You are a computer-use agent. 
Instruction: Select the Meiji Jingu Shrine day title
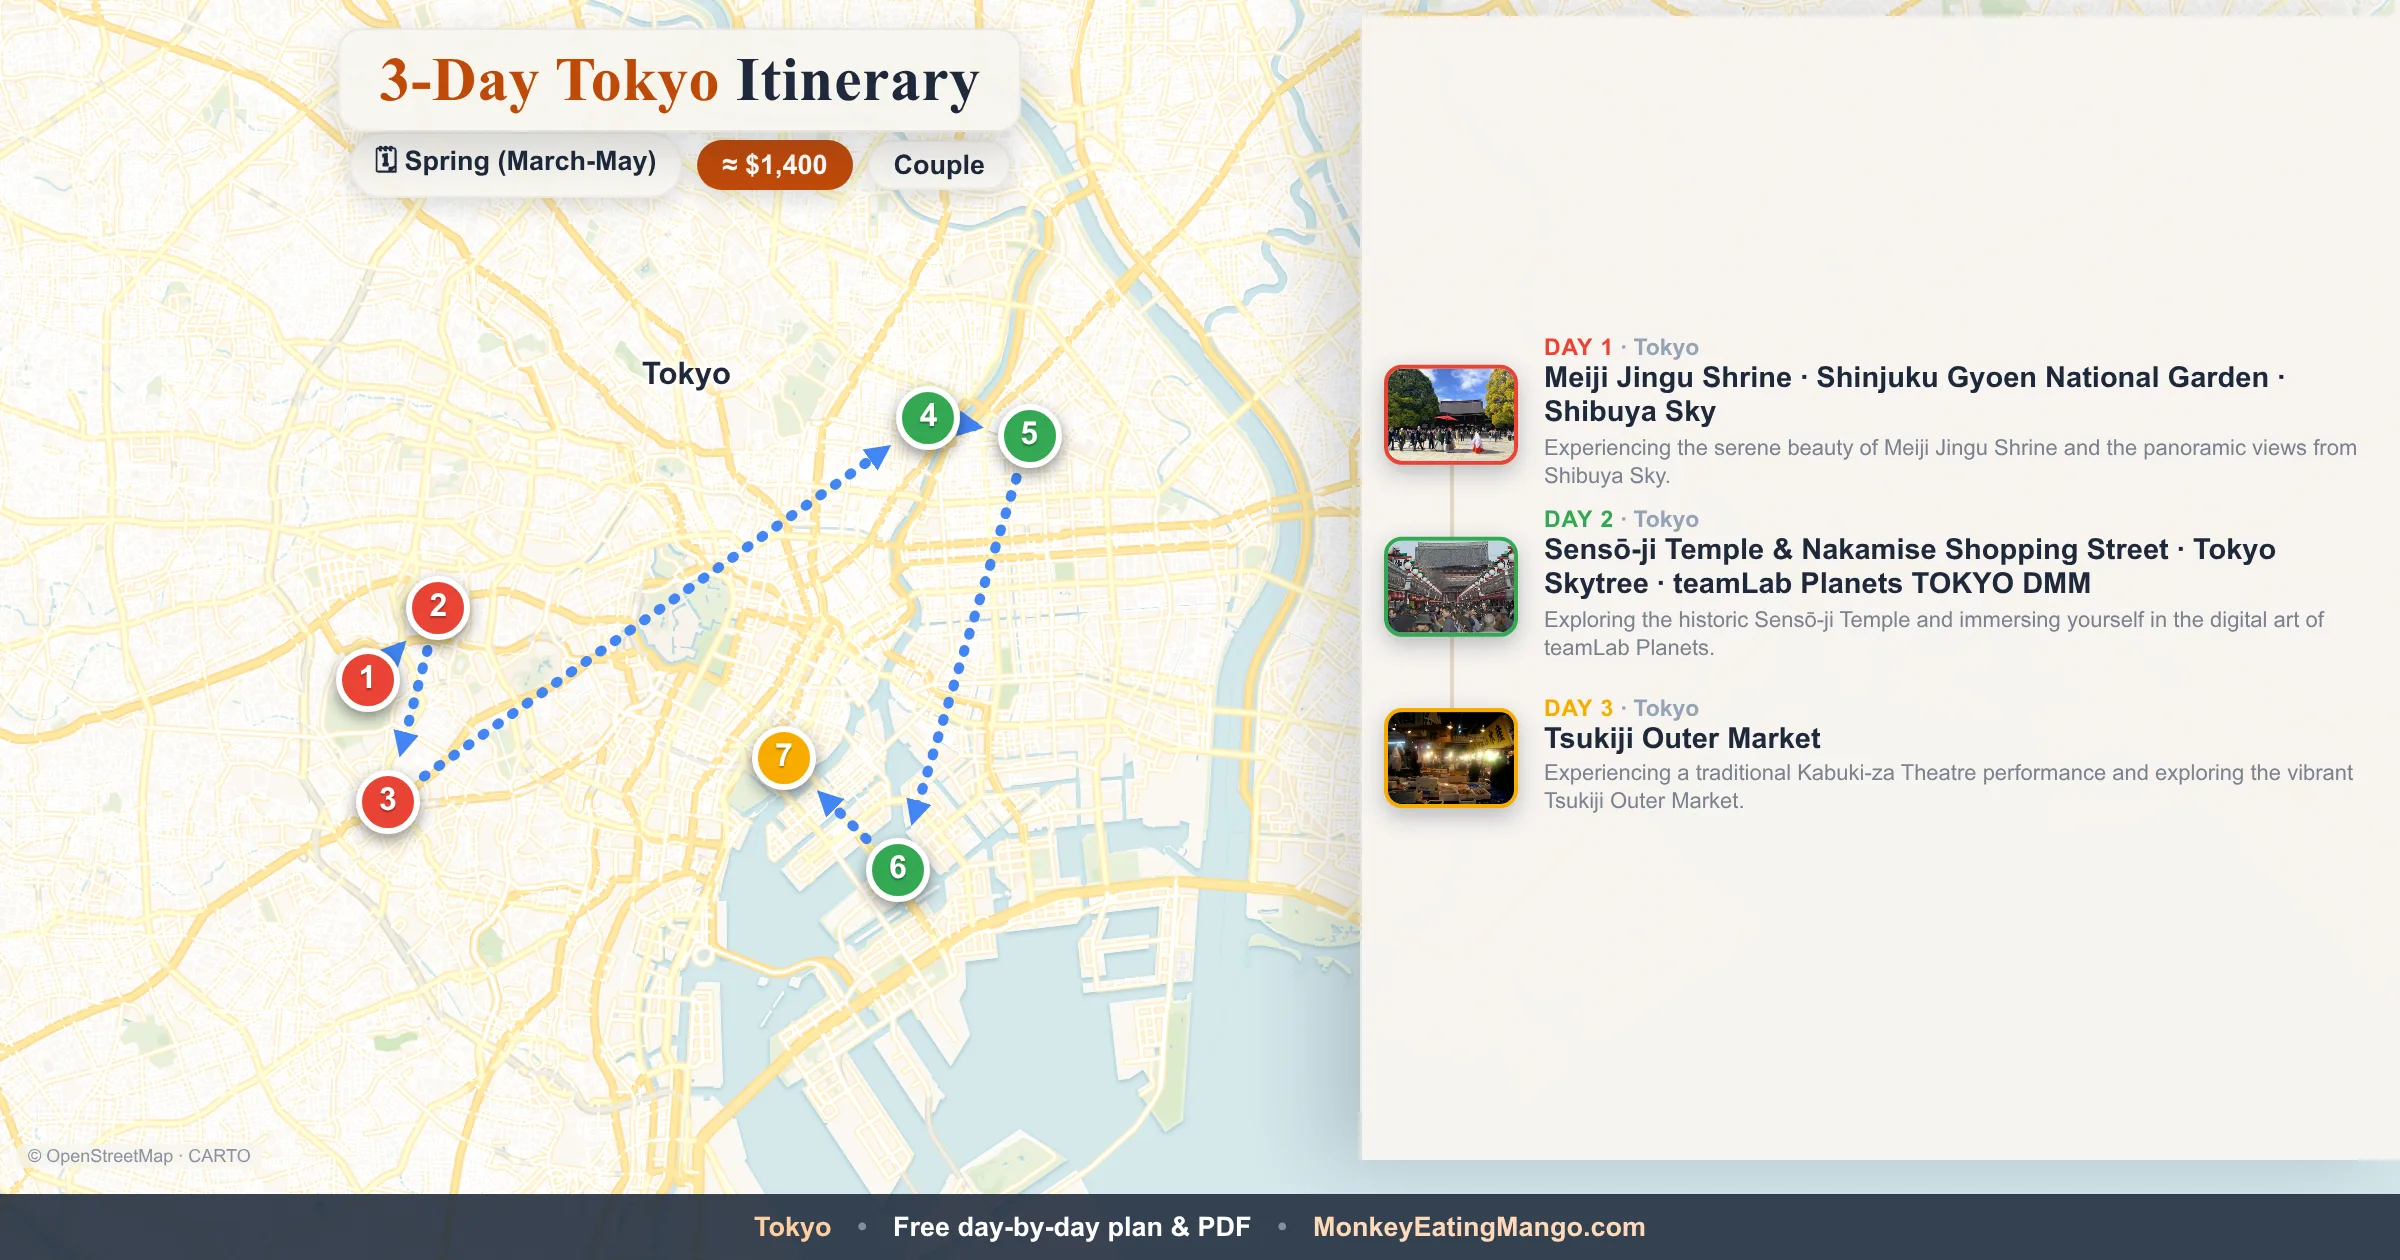coord(1915,394)
